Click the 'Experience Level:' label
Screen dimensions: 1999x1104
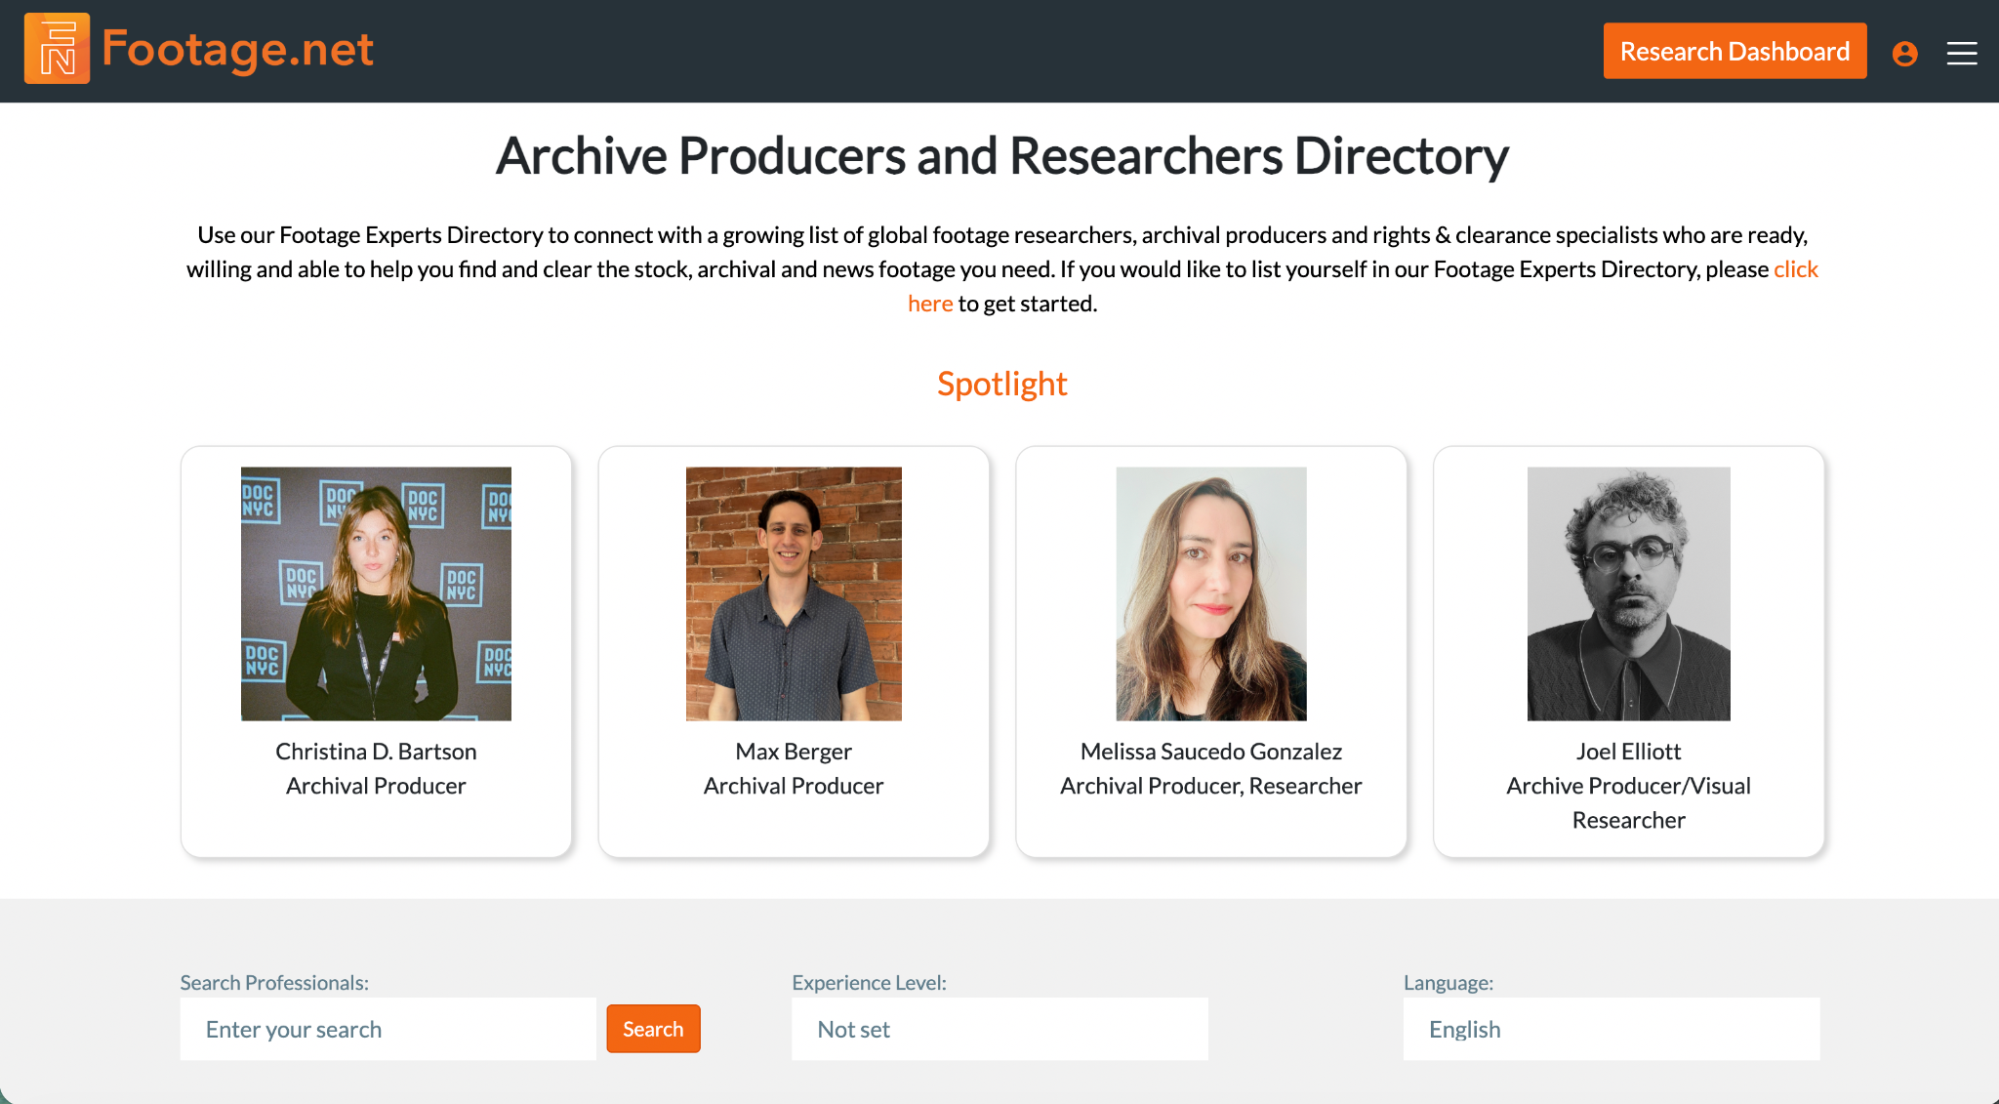coord(869,982)
